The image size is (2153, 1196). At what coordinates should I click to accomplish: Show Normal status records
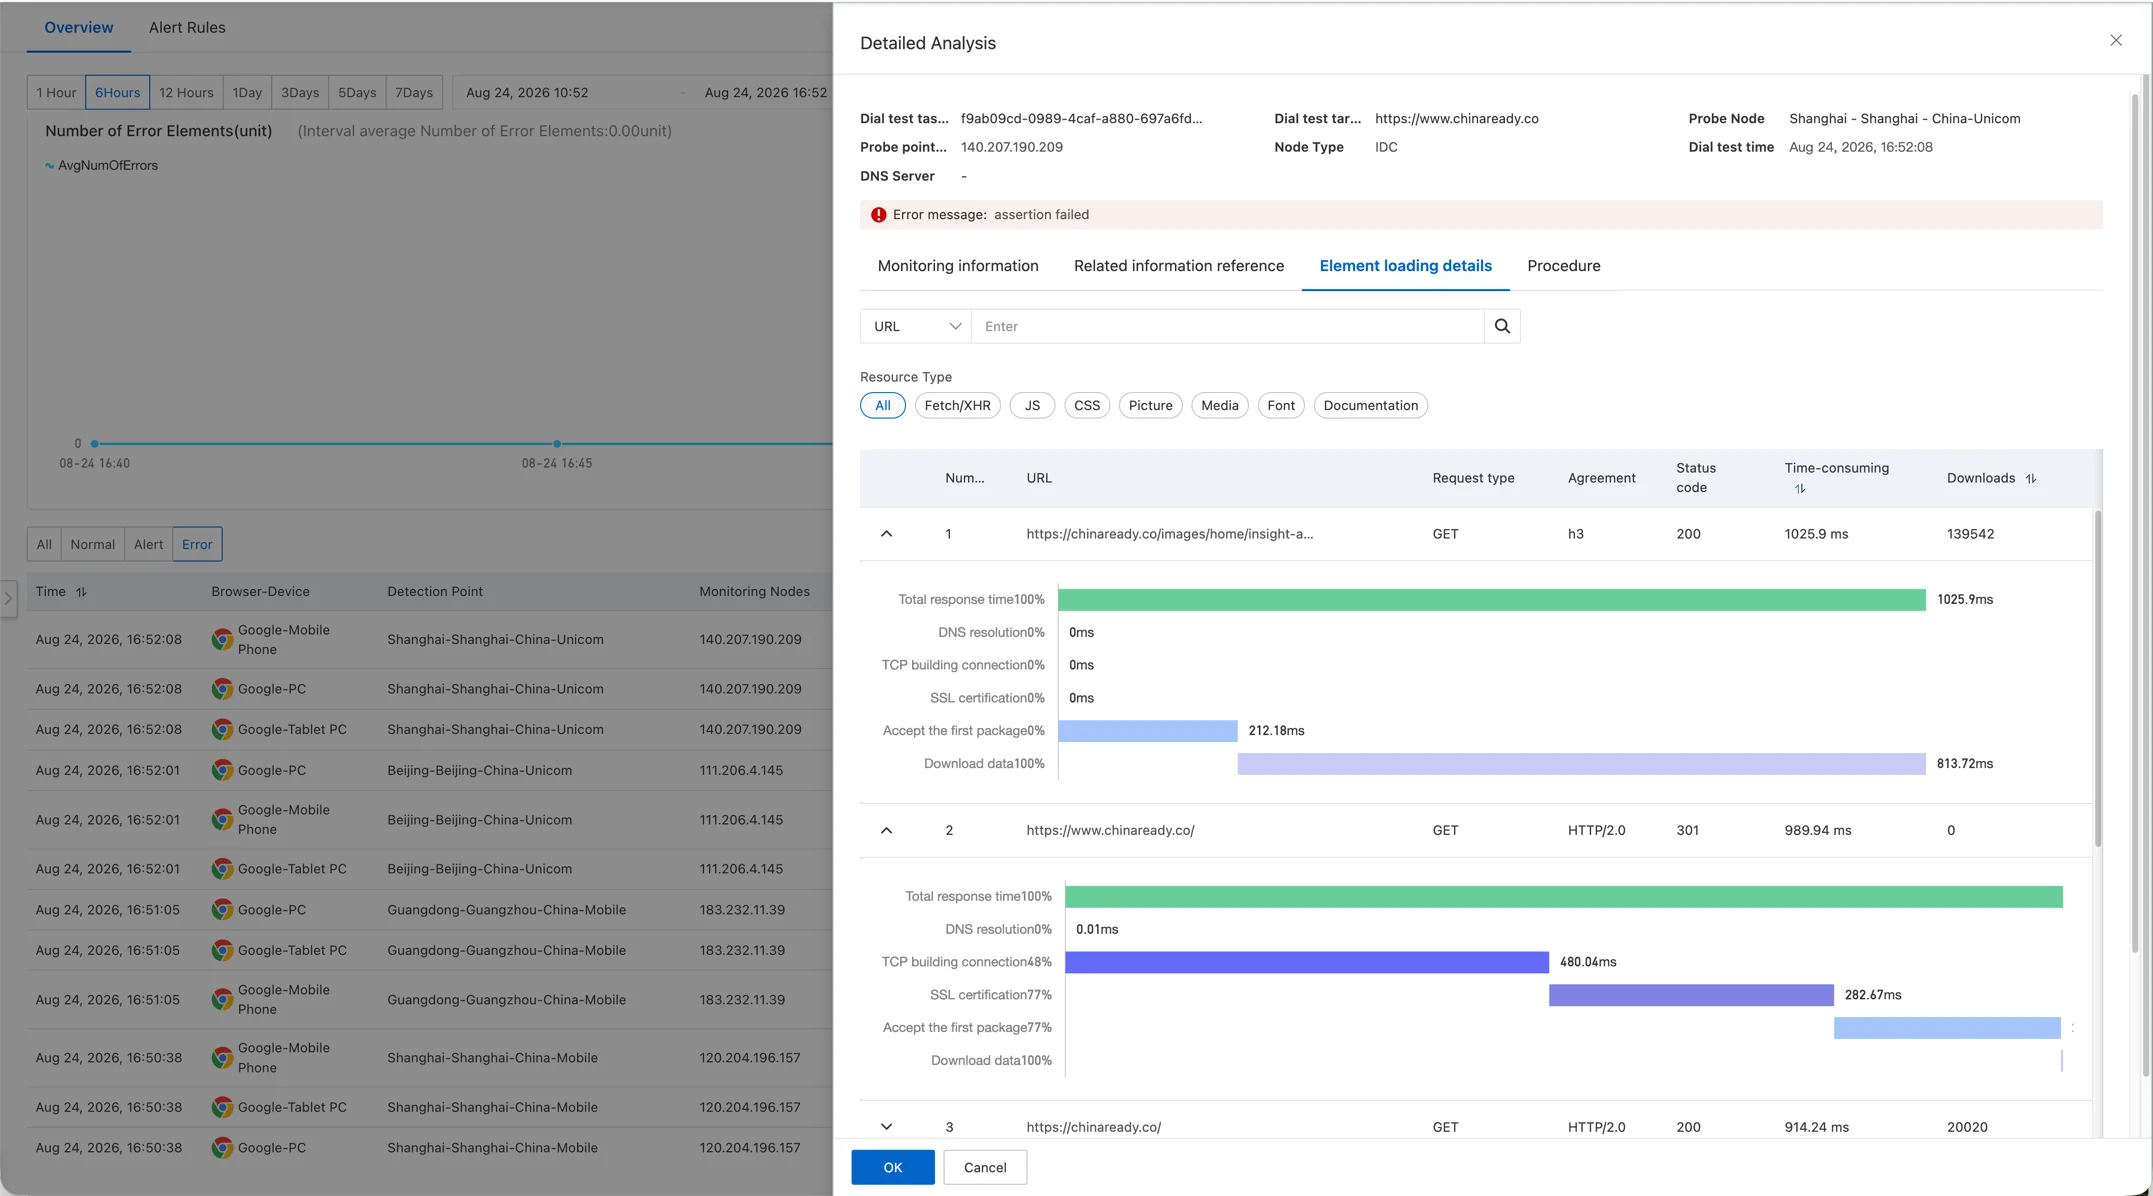tap(92, 544)
